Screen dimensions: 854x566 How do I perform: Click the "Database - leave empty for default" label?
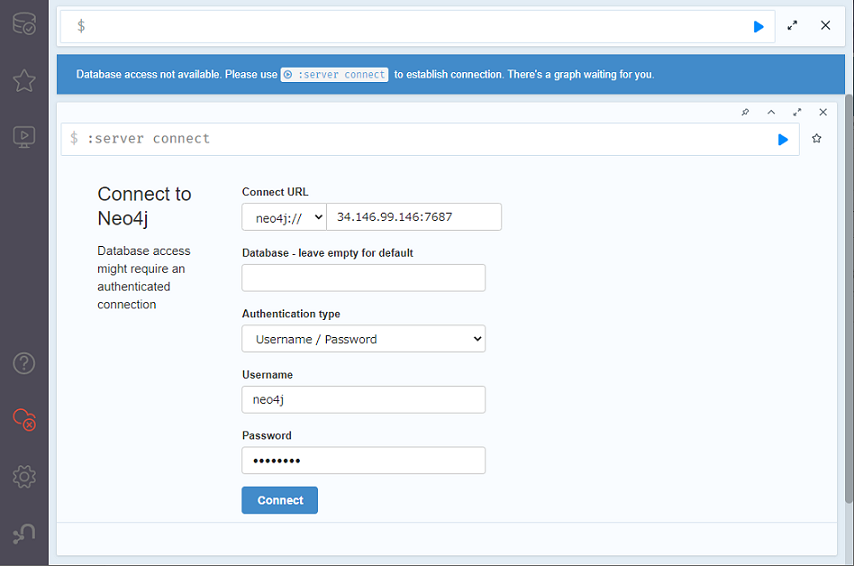coord(327,253)
